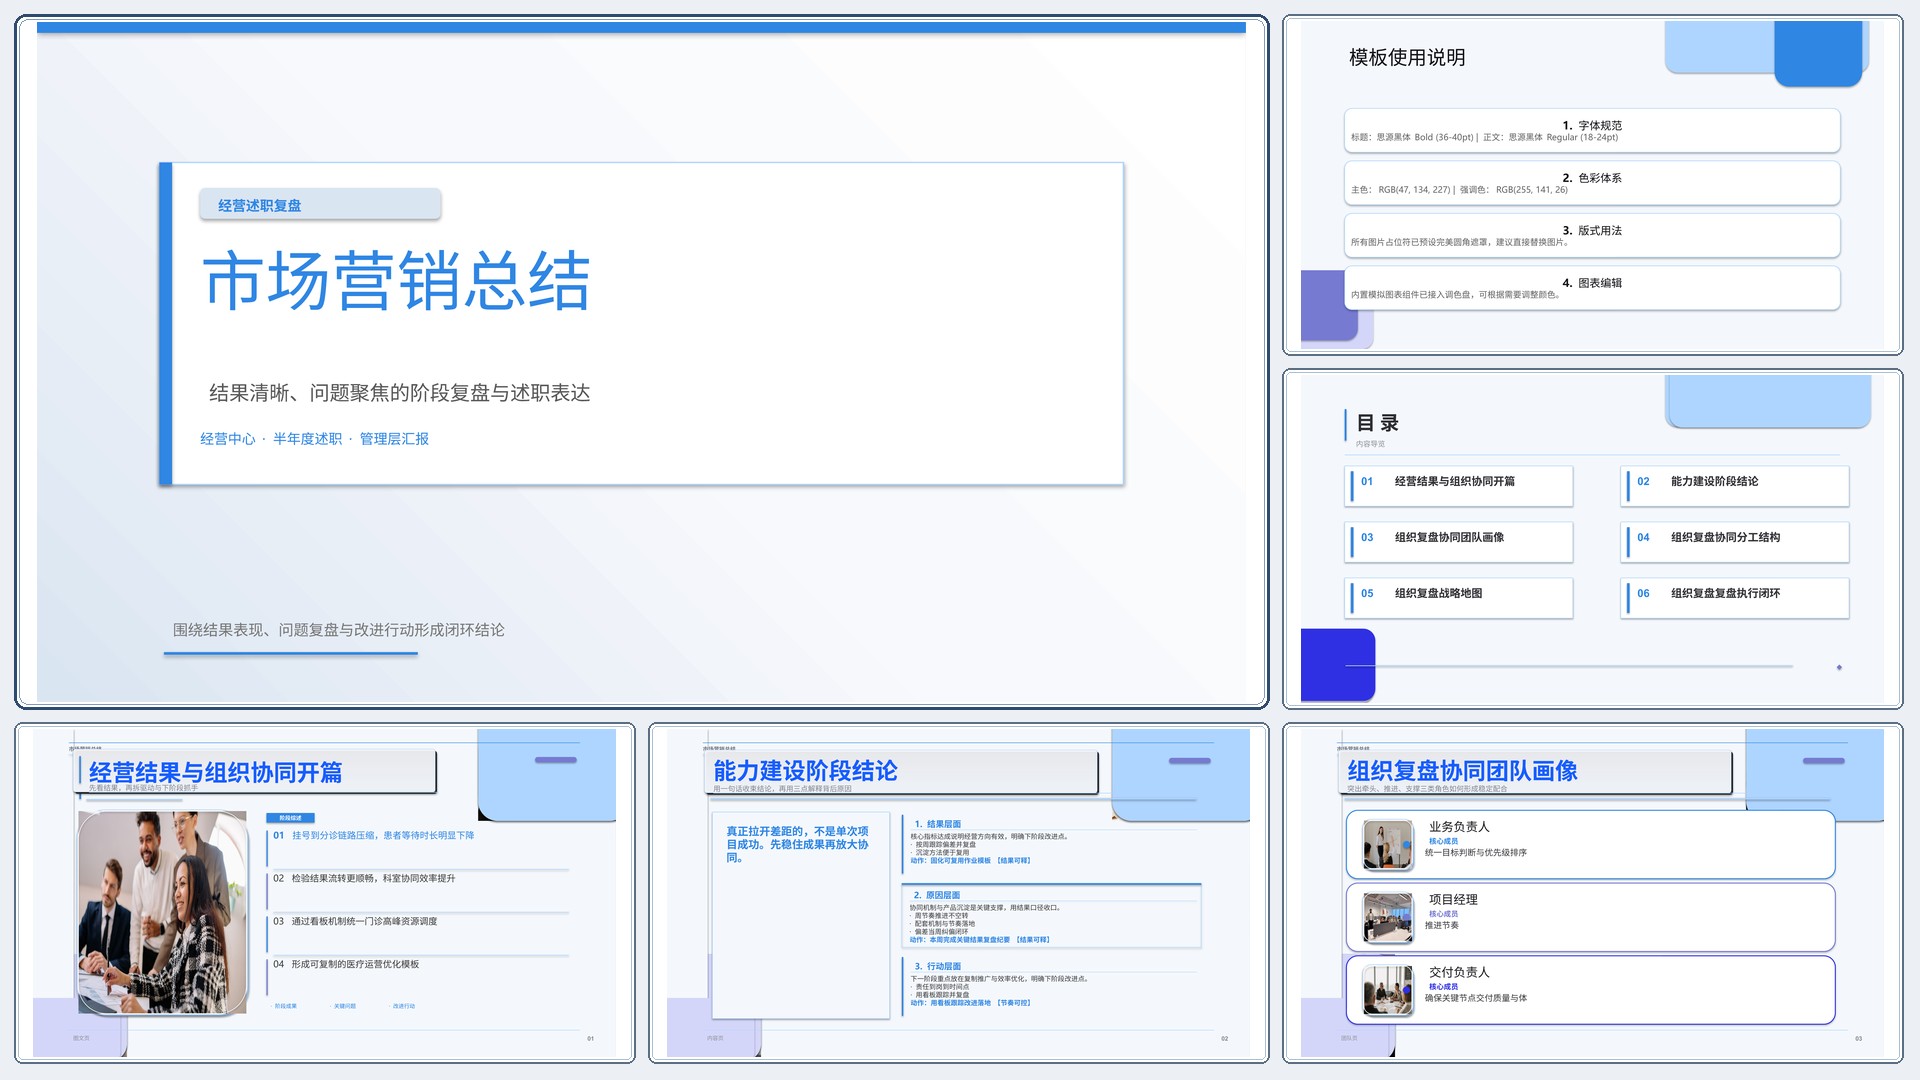This screenshot has height=1080, width=1920.
Task: Select the team meeting photo on slide 01
Action: click(x=163, y=913)
